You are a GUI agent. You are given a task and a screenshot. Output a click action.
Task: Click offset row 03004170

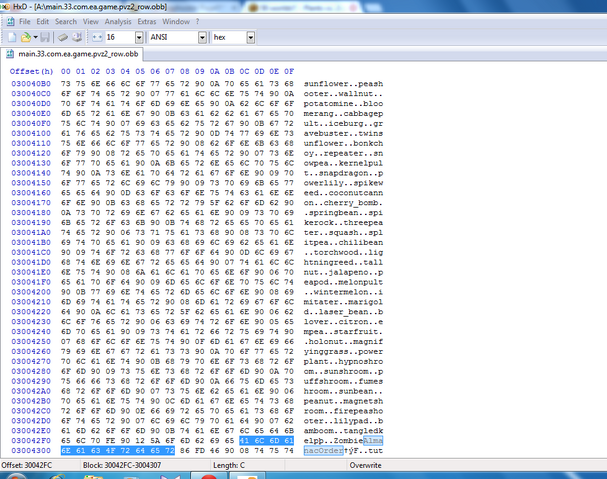point(31,203)
